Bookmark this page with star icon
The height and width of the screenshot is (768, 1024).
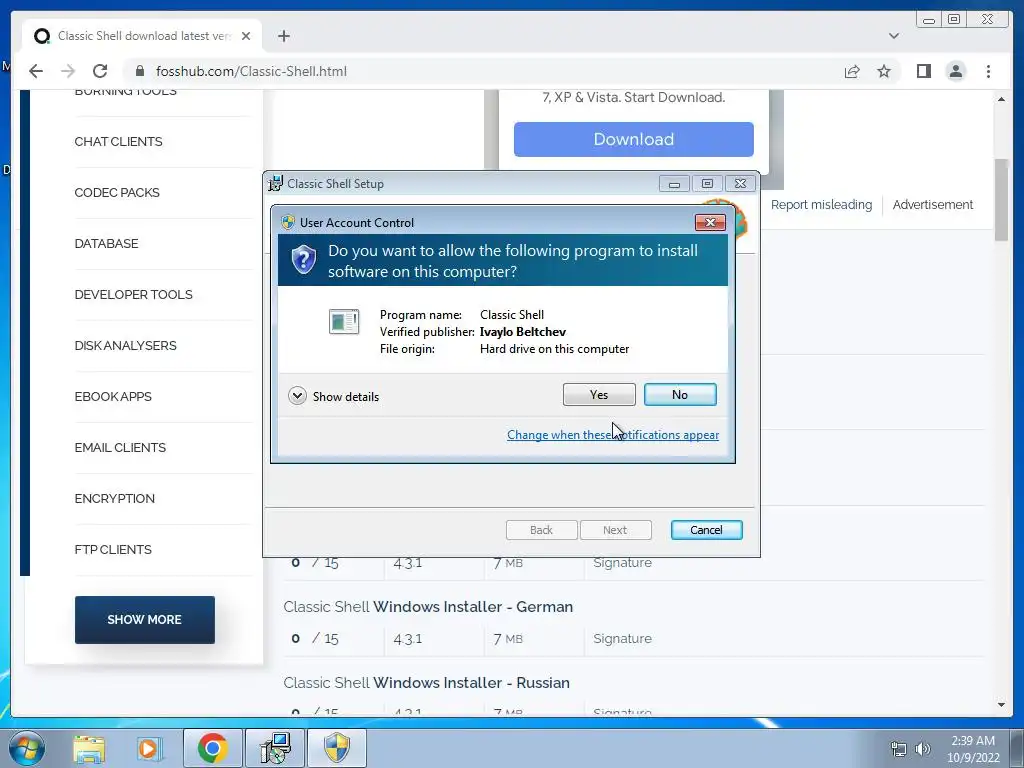[x=884, y=71]
